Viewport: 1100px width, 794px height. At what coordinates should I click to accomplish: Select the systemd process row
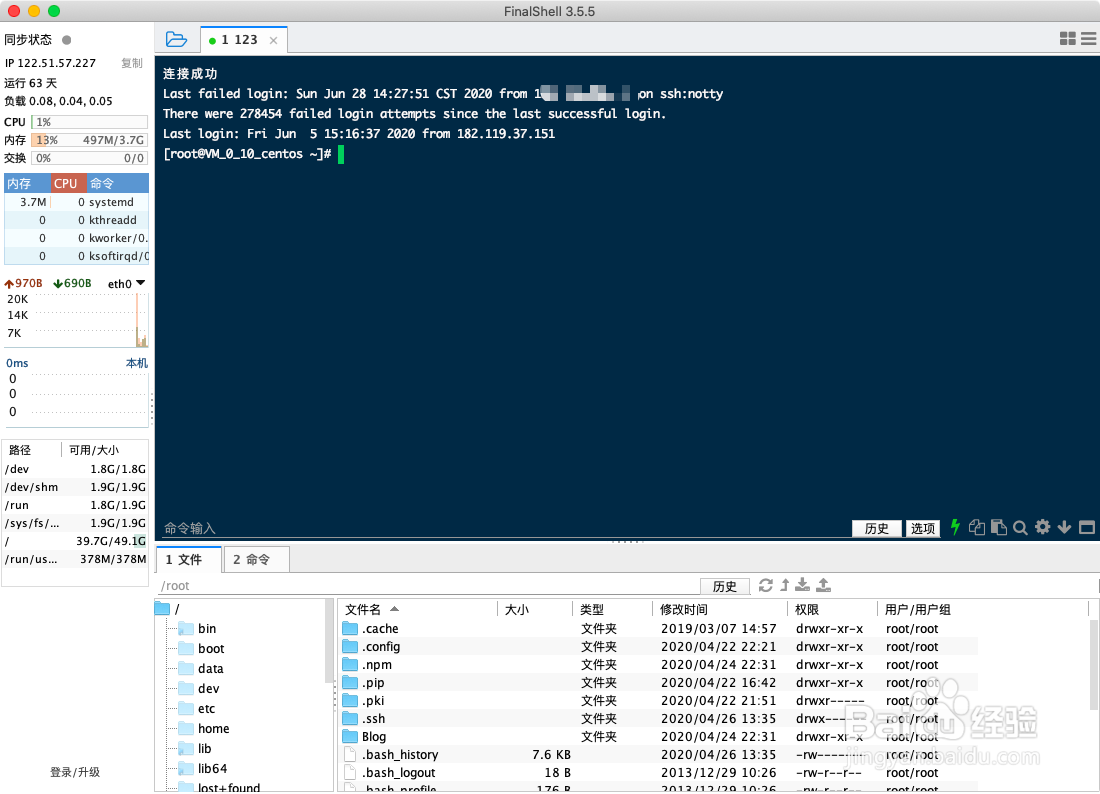[x=76, y=202]
